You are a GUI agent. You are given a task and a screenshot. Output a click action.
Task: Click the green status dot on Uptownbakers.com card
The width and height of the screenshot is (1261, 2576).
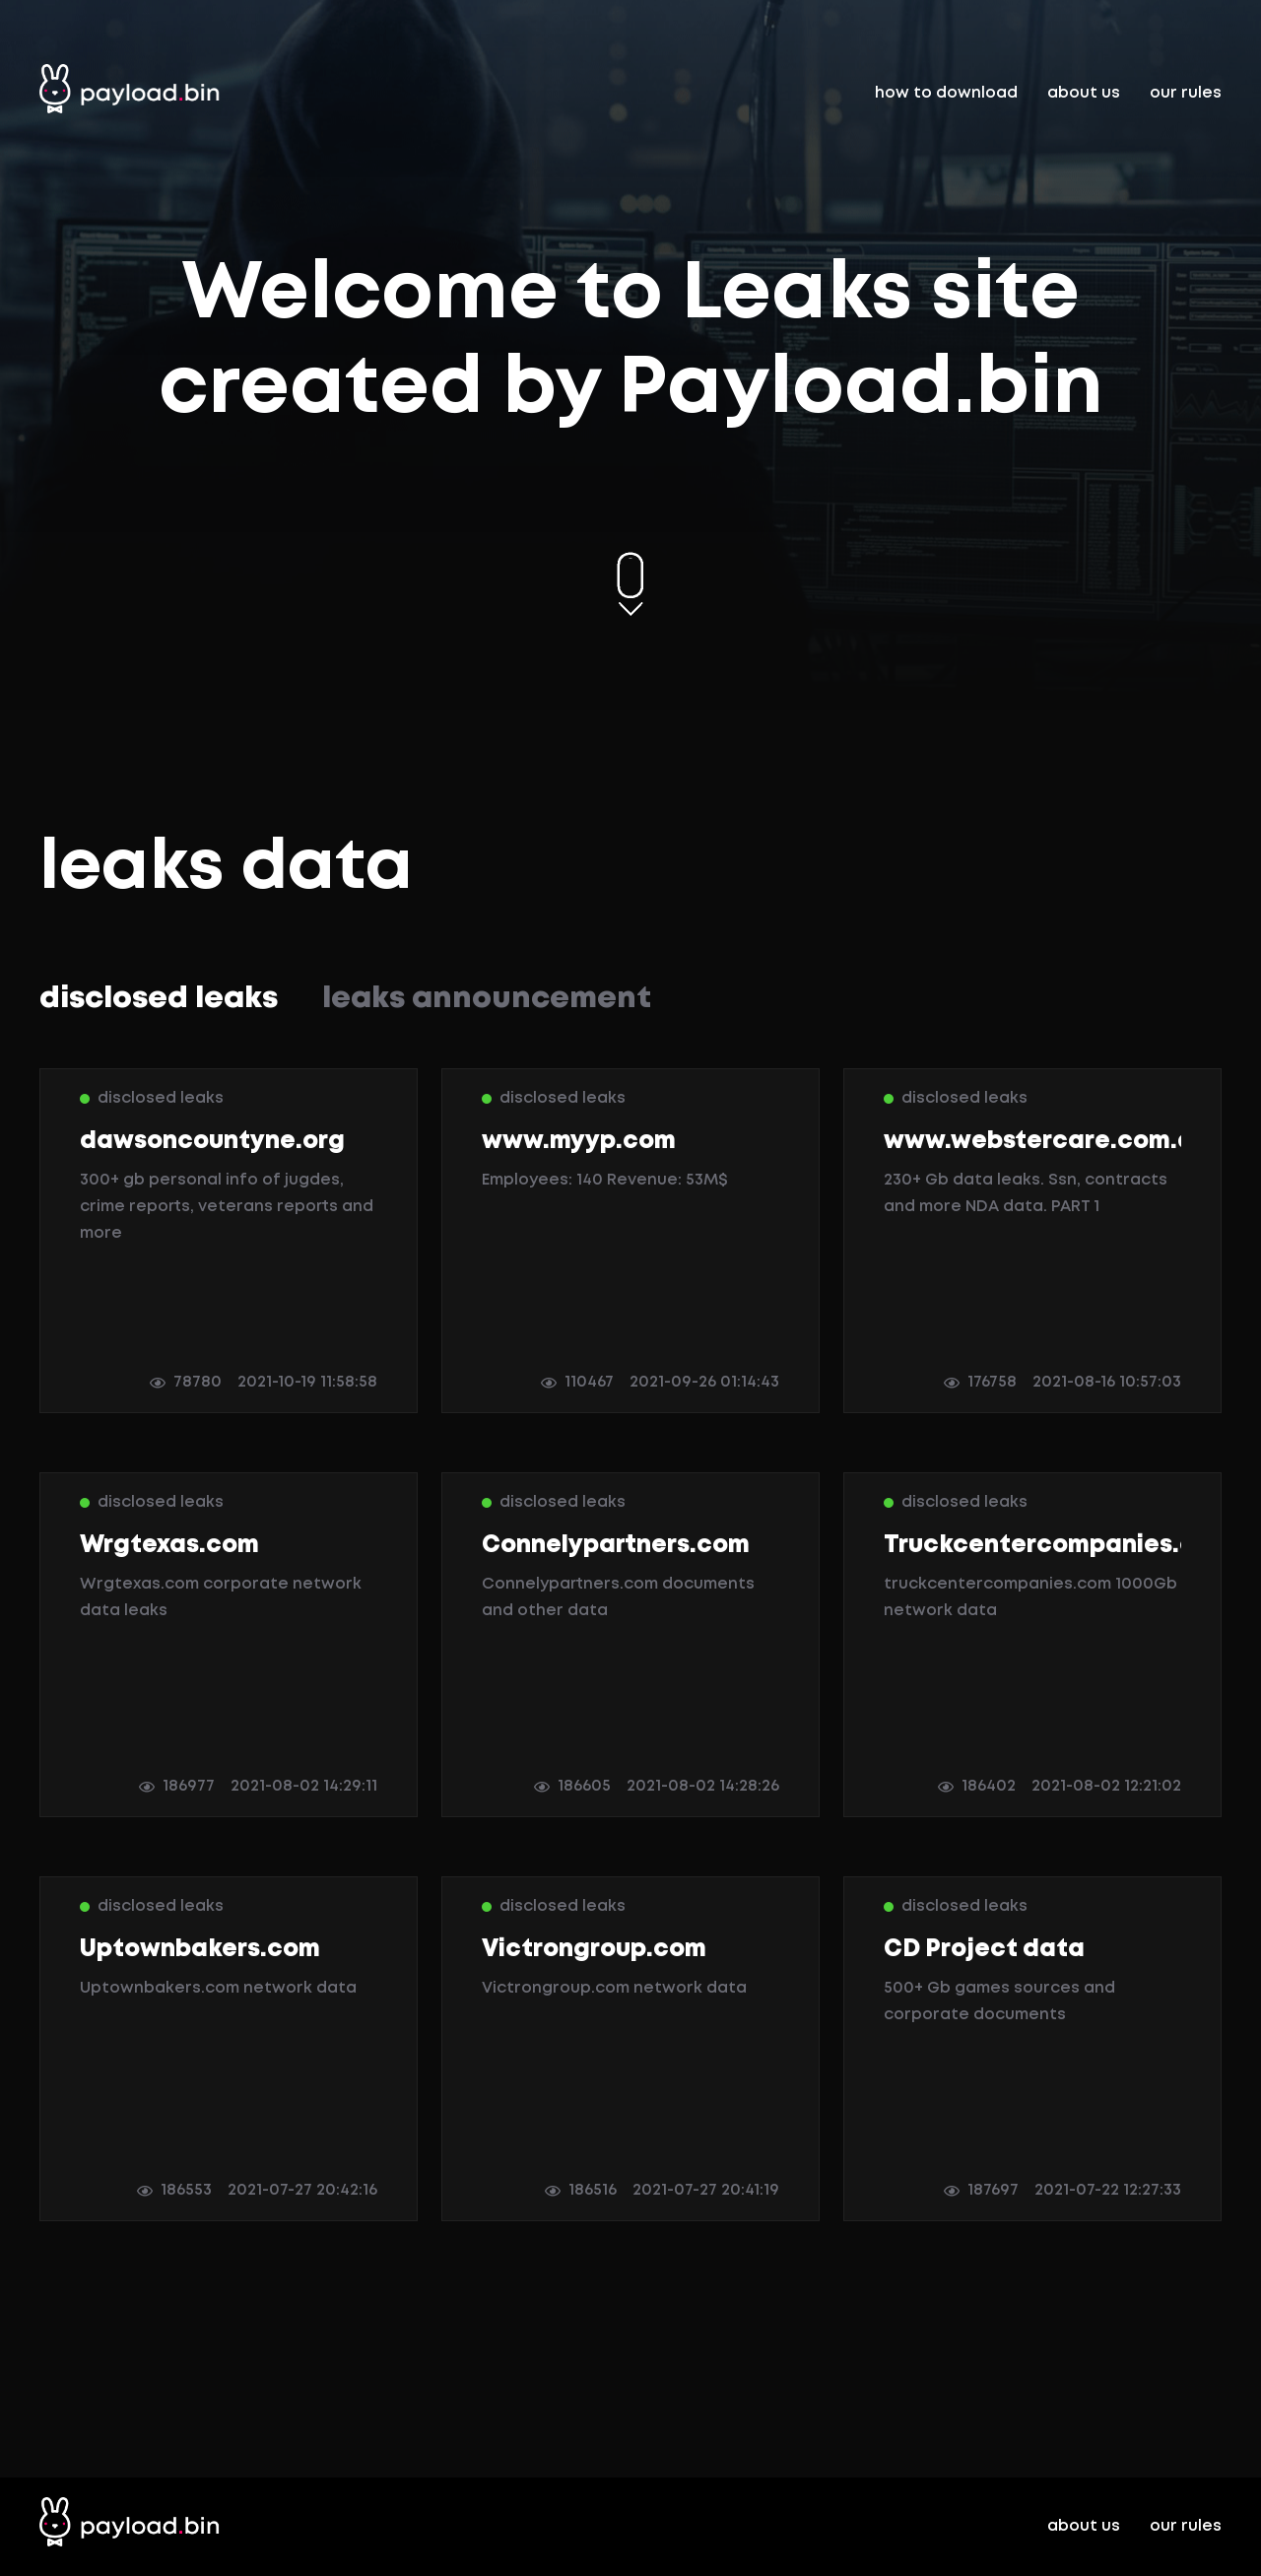point(85,1906)
